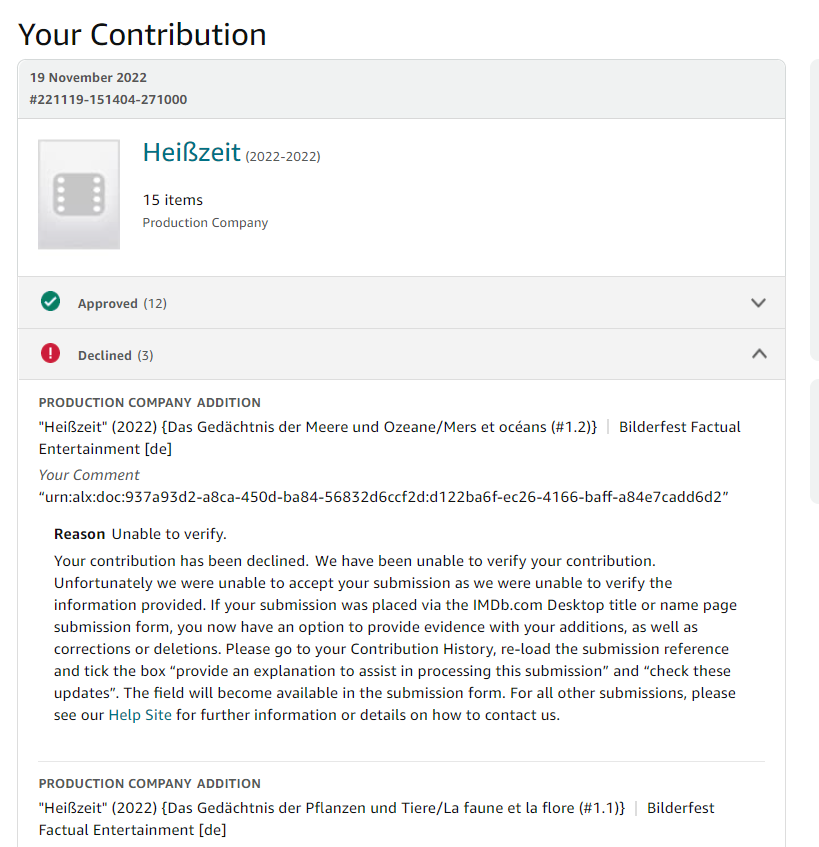Image resolution: width=819 pixels, height=847 pixels.
Task: Click the red Declined exclamation icon
Action: coord(51,354)
